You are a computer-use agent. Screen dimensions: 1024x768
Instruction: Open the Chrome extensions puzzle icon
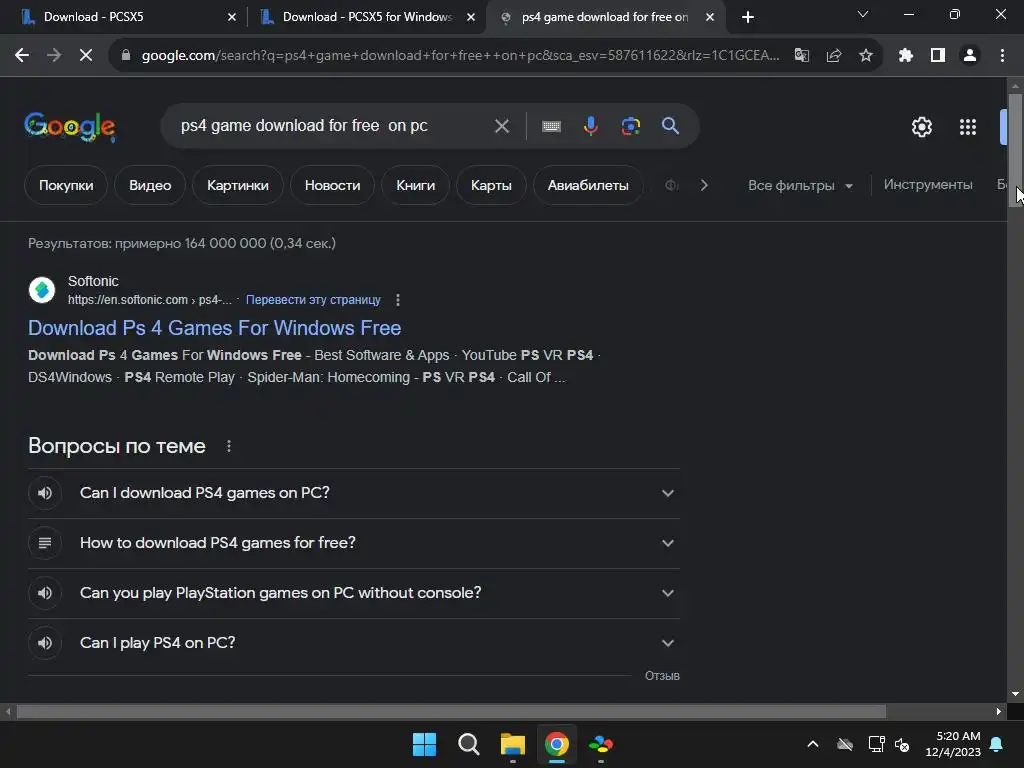point(906,56)
